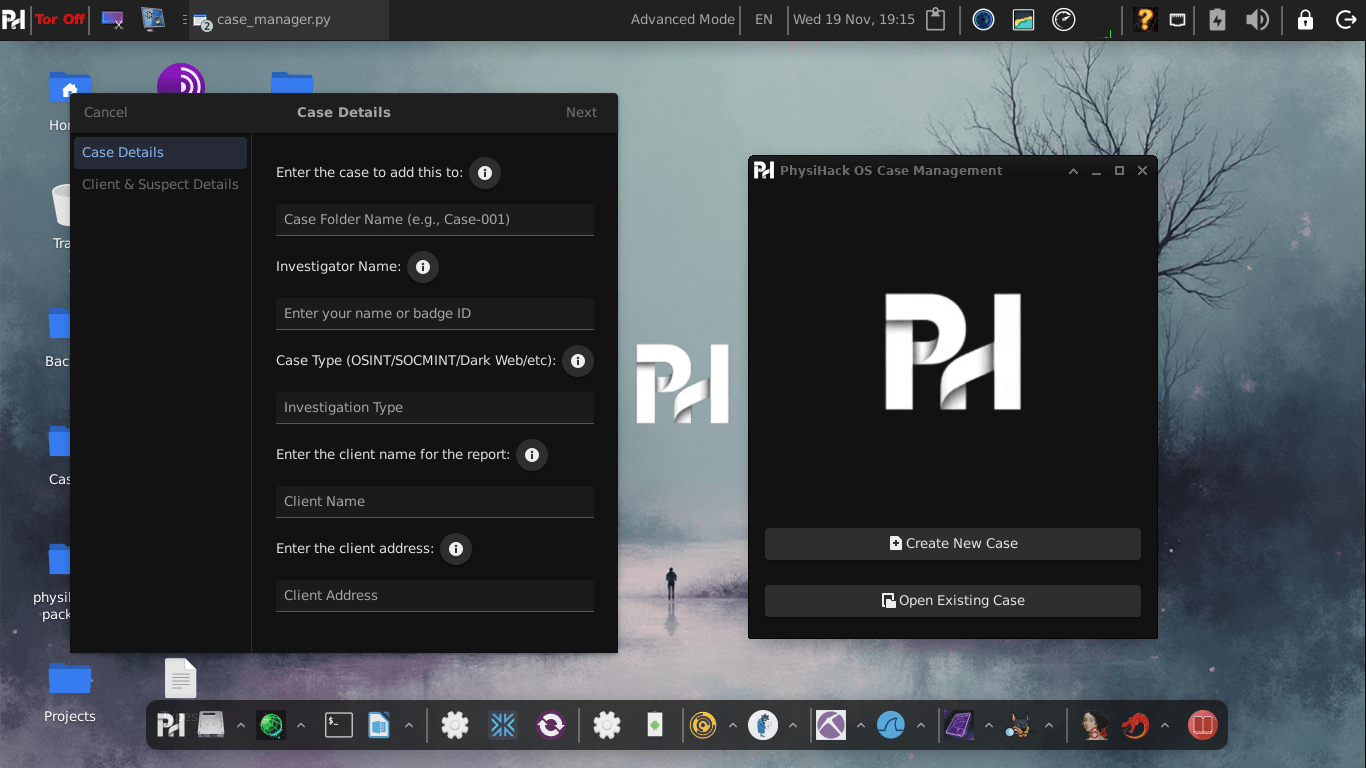Viewport: 1366px width, 768px height.
Task: Click info icon next to Case Type label
Action: pos(578,361)
